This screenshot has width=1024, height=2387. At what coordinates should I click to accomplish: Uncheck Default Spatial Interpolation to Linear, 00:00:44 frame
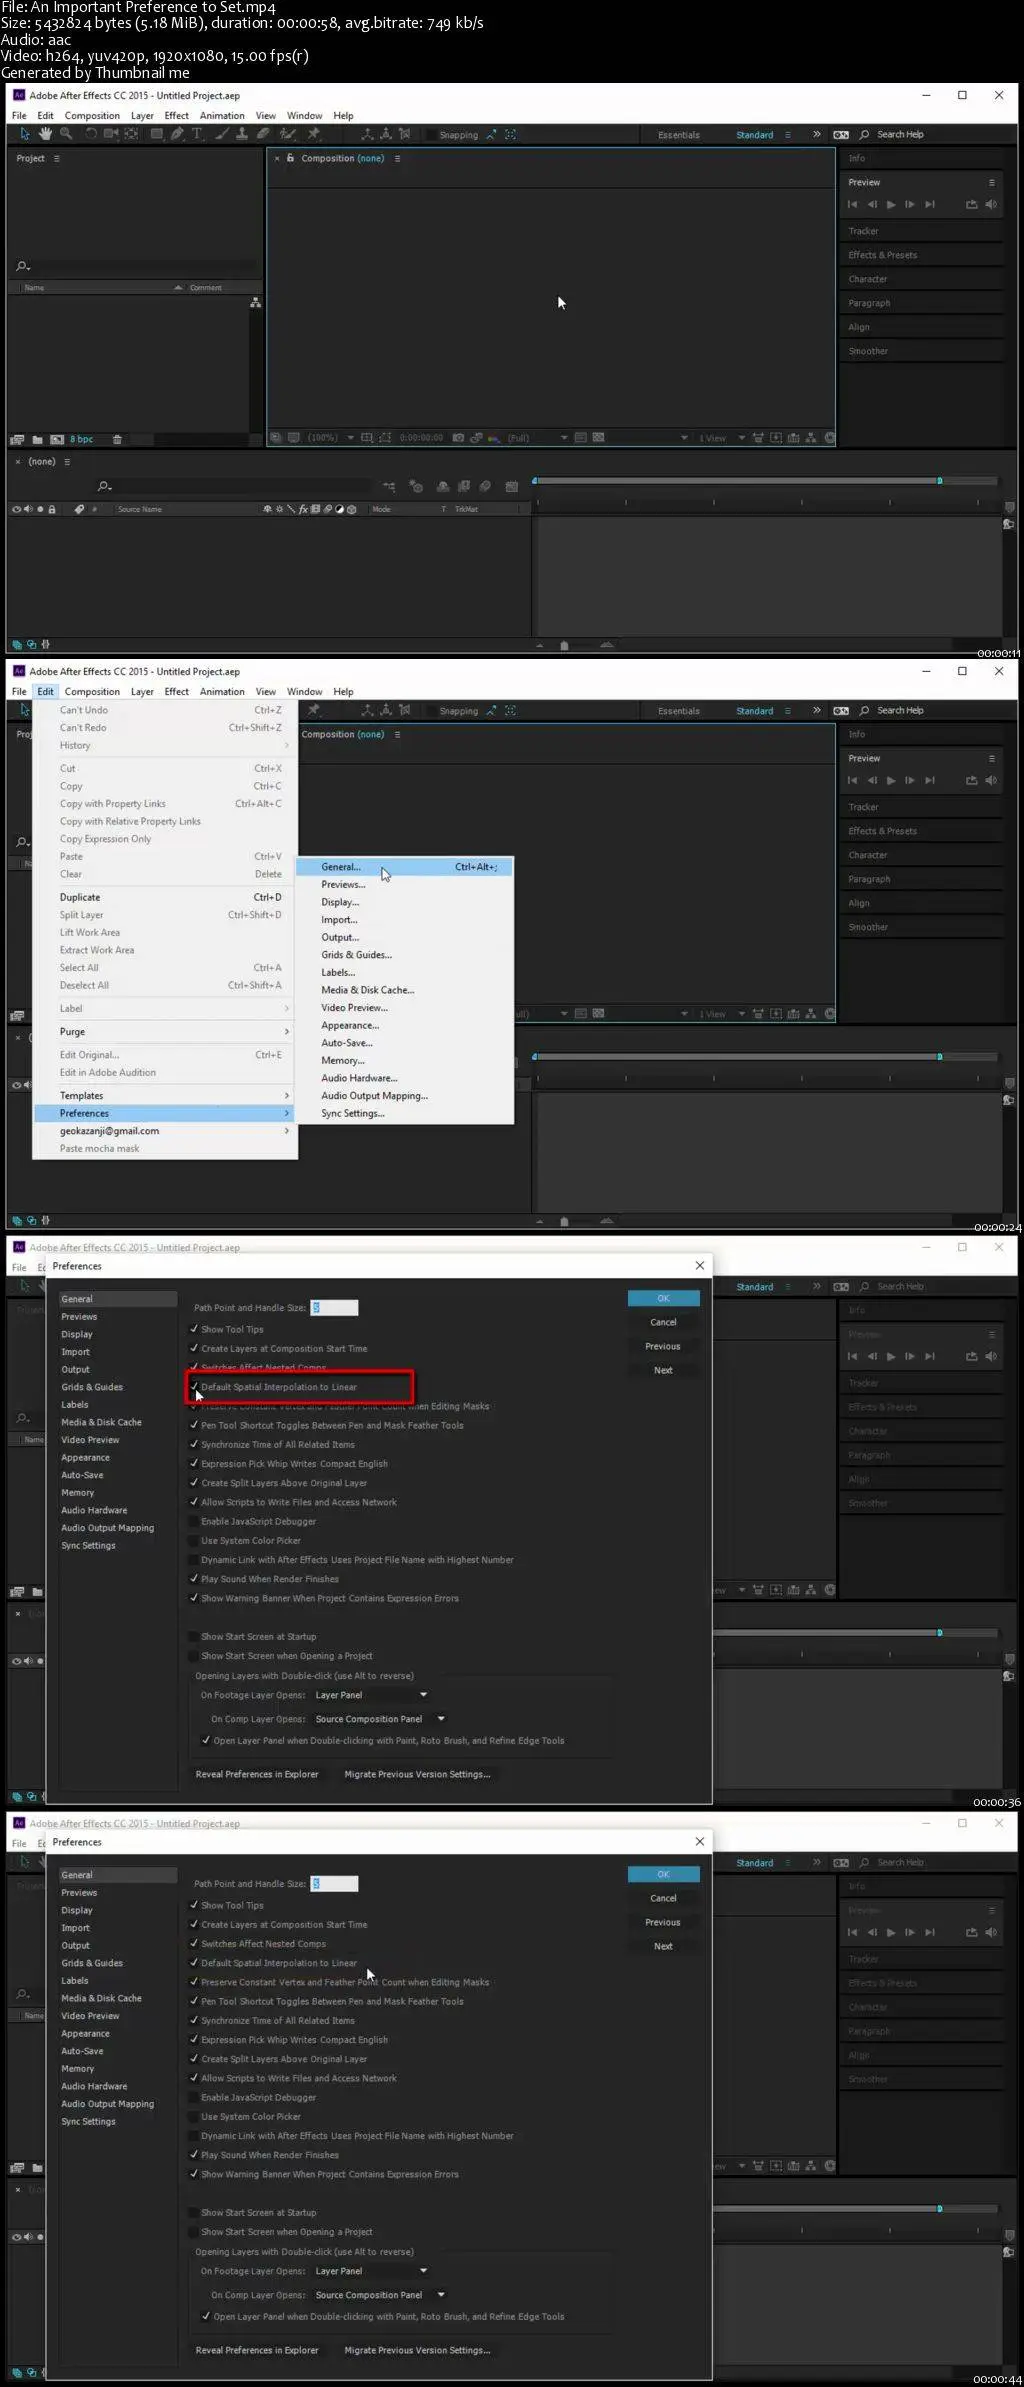point(194,1962)
